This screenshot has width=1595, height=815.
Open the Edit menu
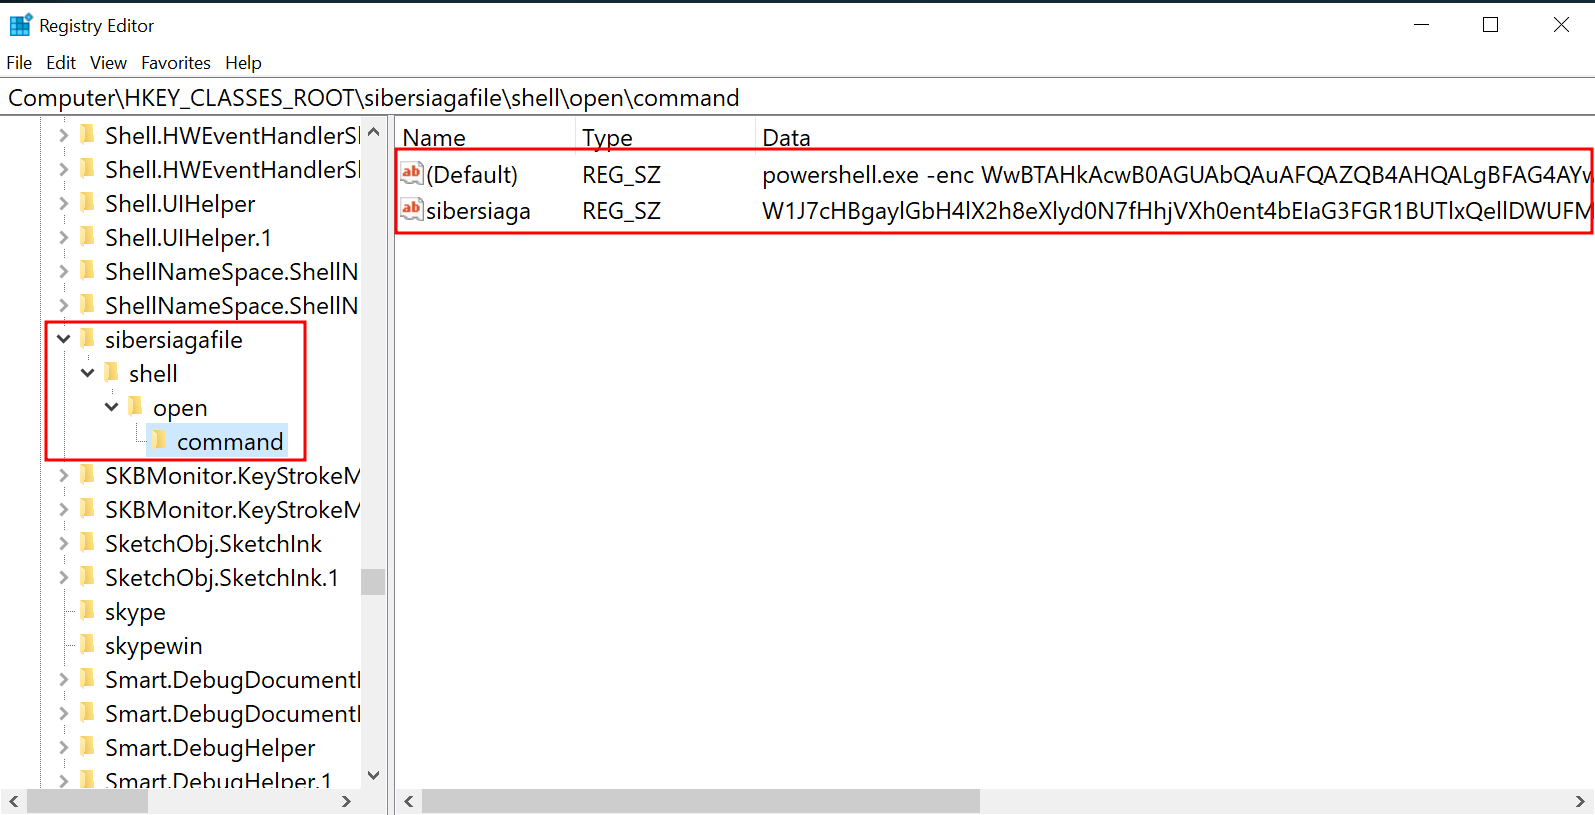coord(61,62)
